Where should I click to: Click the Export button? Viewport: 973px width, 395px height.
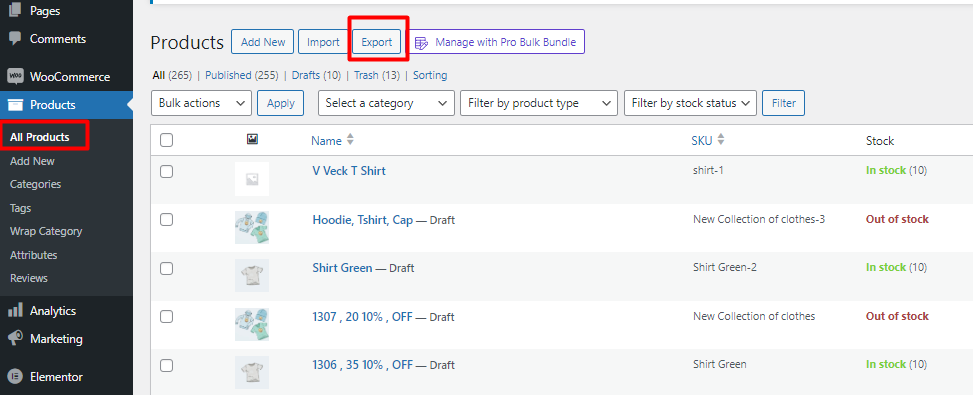pyautogui.click(x=377, y=42)
